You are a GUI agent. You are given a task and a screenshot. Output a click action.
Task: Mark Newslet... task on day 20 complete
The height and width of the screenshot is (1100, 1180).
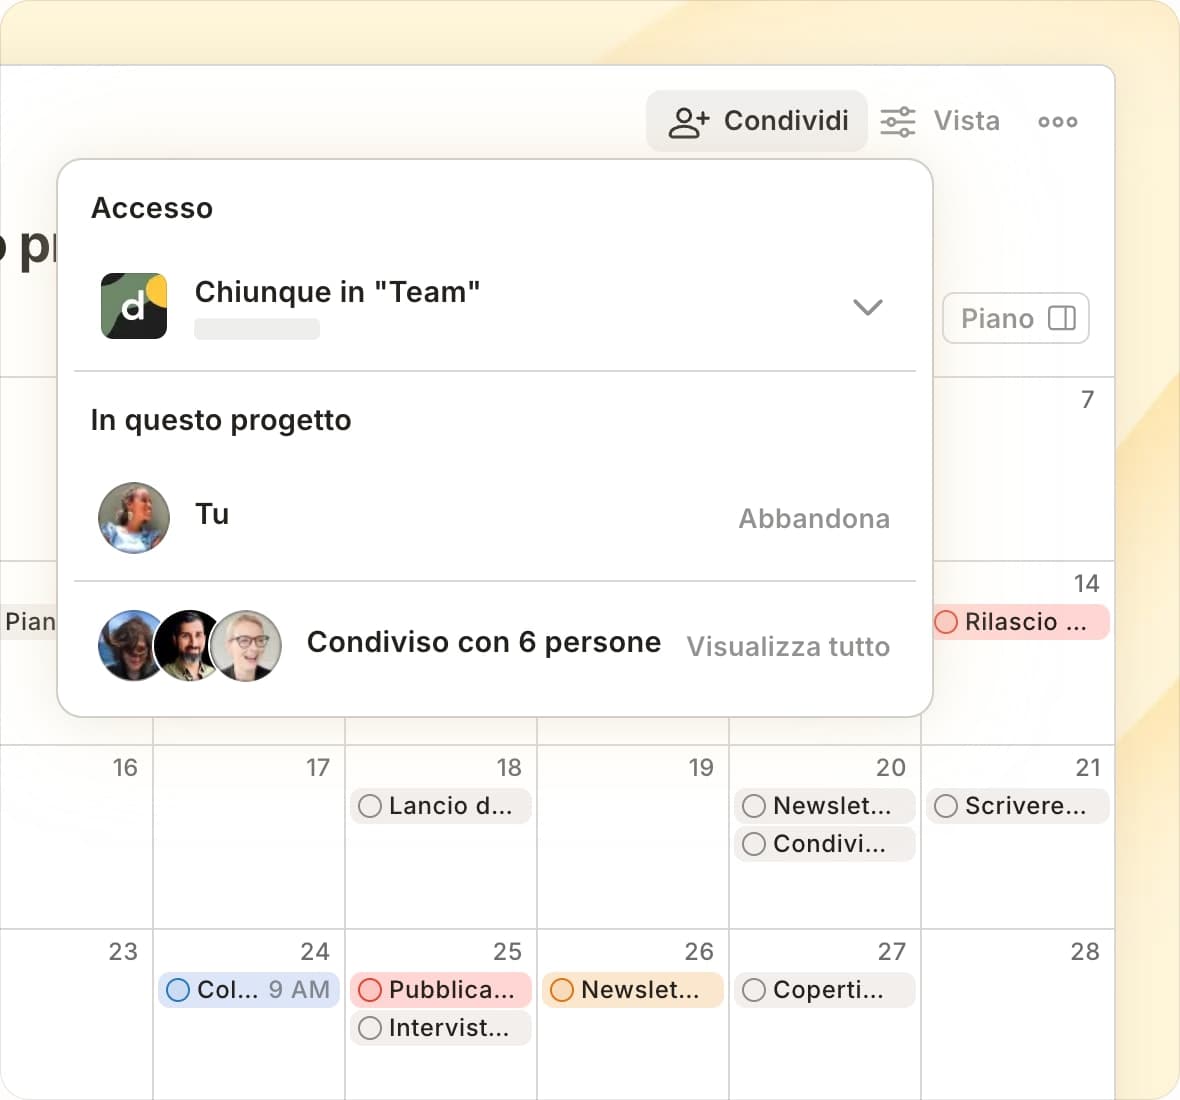(754, 806)
